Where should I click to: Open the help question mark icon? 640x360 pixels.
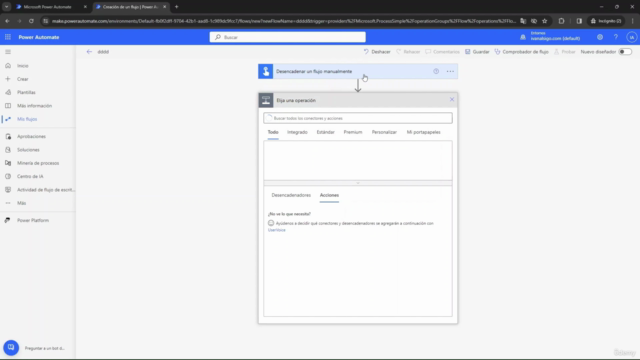tap(616, 37)
